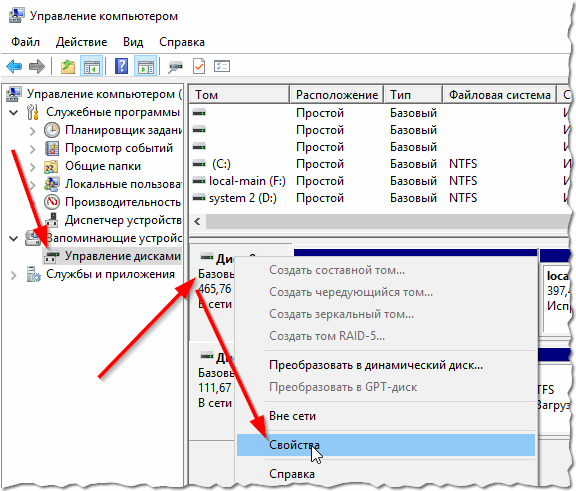Collapse the Запоминающие устройства tree node
This screenshot has height=491, width=576.
14,239
